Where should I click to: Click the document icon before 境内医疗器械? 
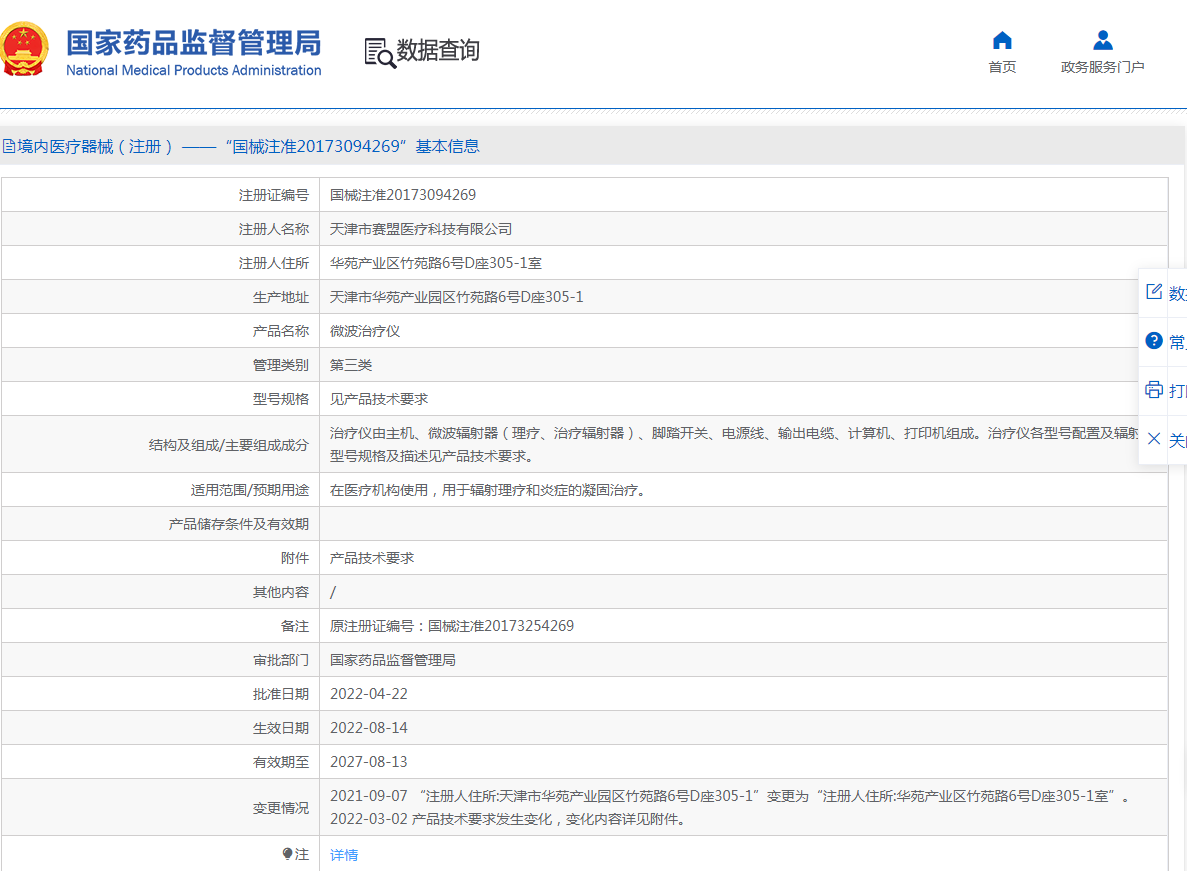[8, 146]
